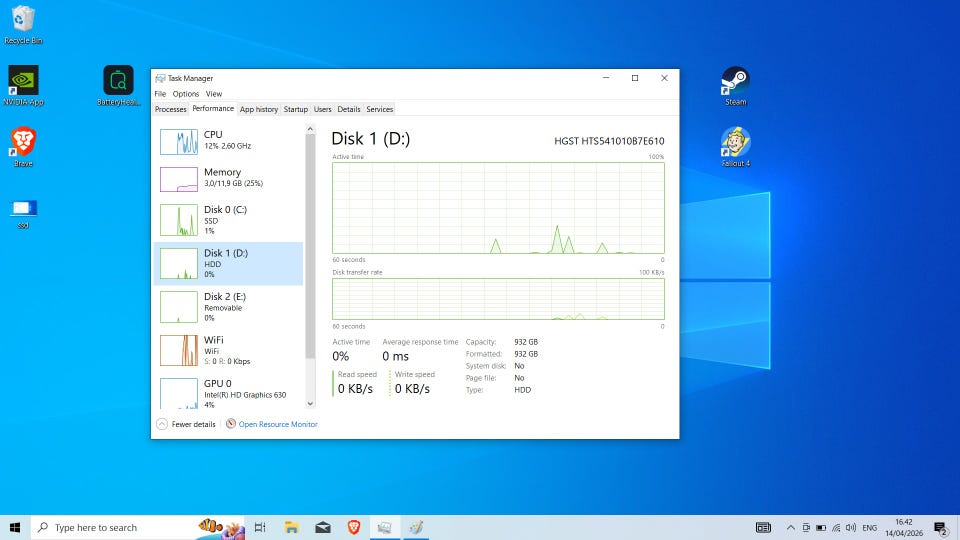Click the Average response time 0 ms value
This screenshot has height=540, width=960.
click(x=396, y=356)
